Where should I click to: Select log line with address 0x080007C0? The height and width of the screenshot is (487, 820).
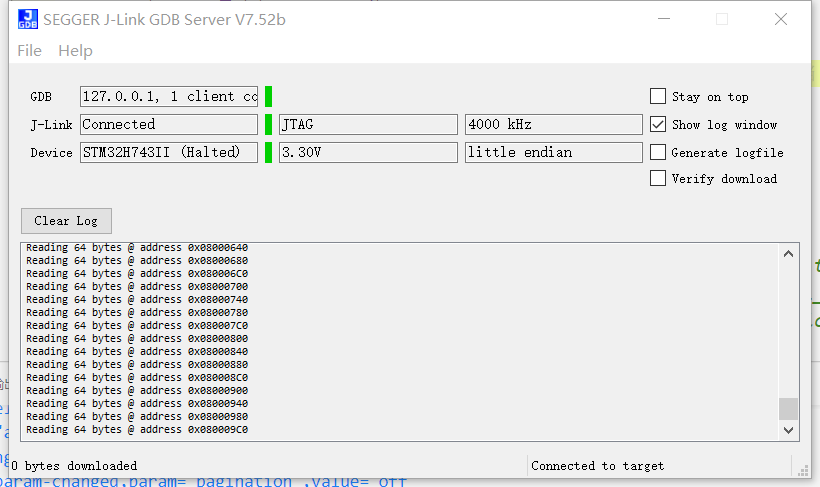pyautogui.click(x=137, y=325)
